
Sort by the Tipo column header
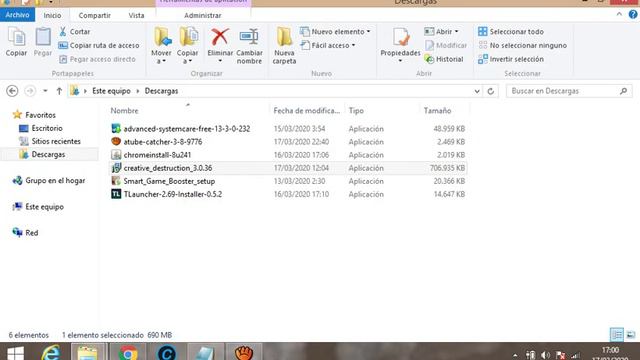coord(356,111)
